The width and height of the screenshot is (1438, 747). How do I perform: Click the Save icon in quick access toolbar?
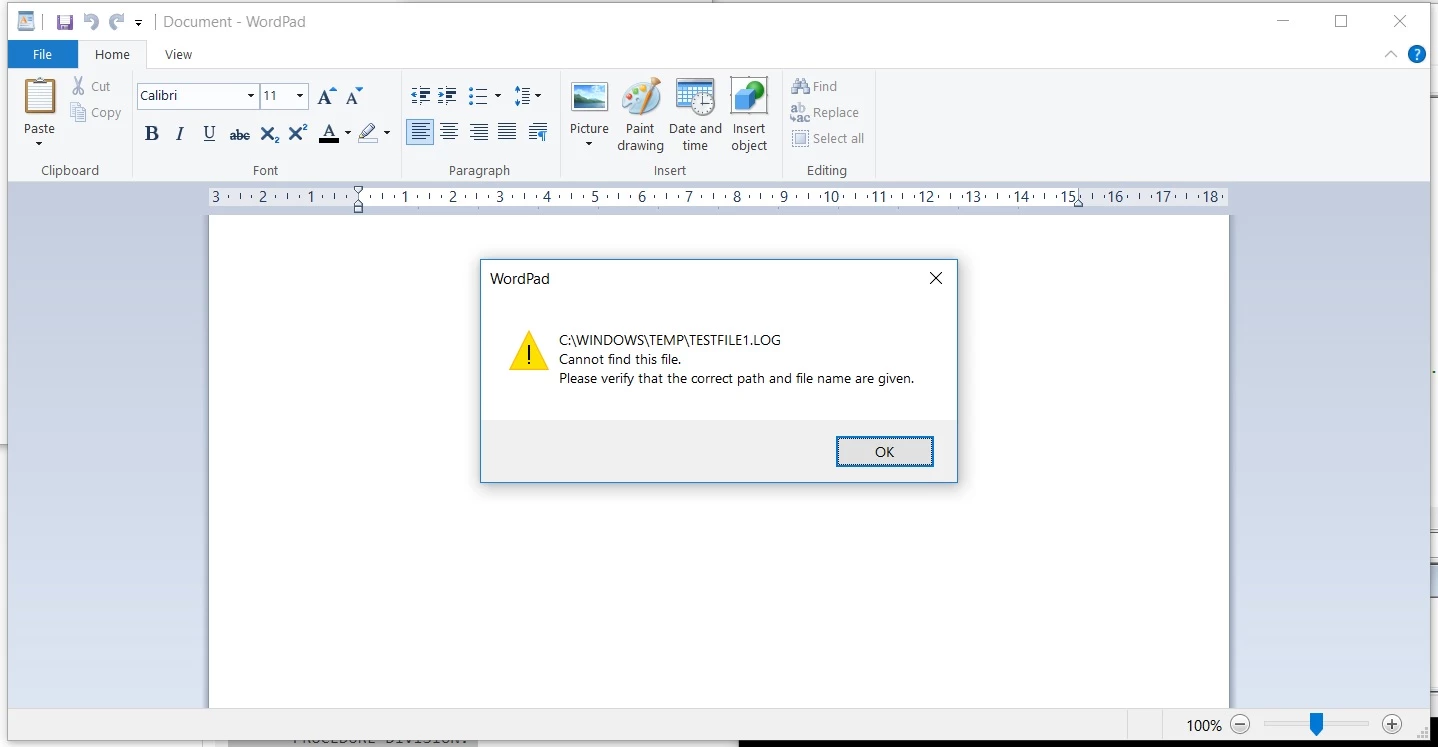65,22
